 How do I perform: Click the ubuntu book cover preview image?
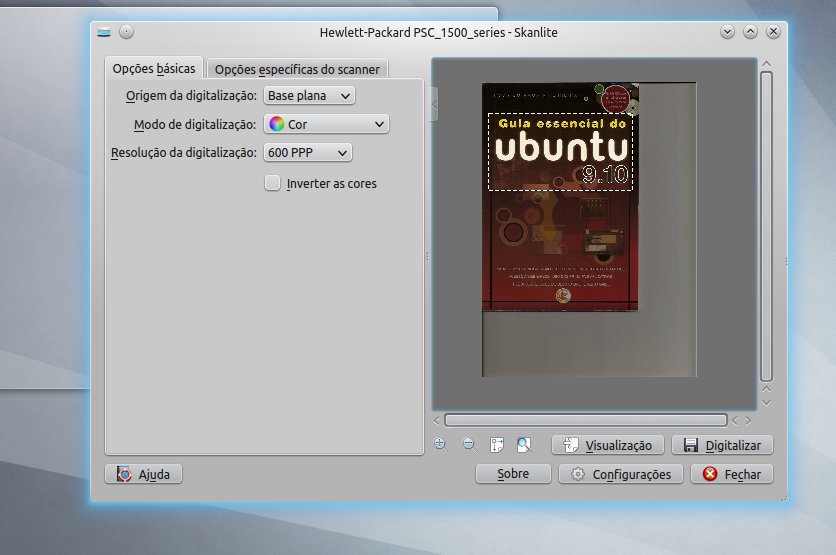(560, 196)
